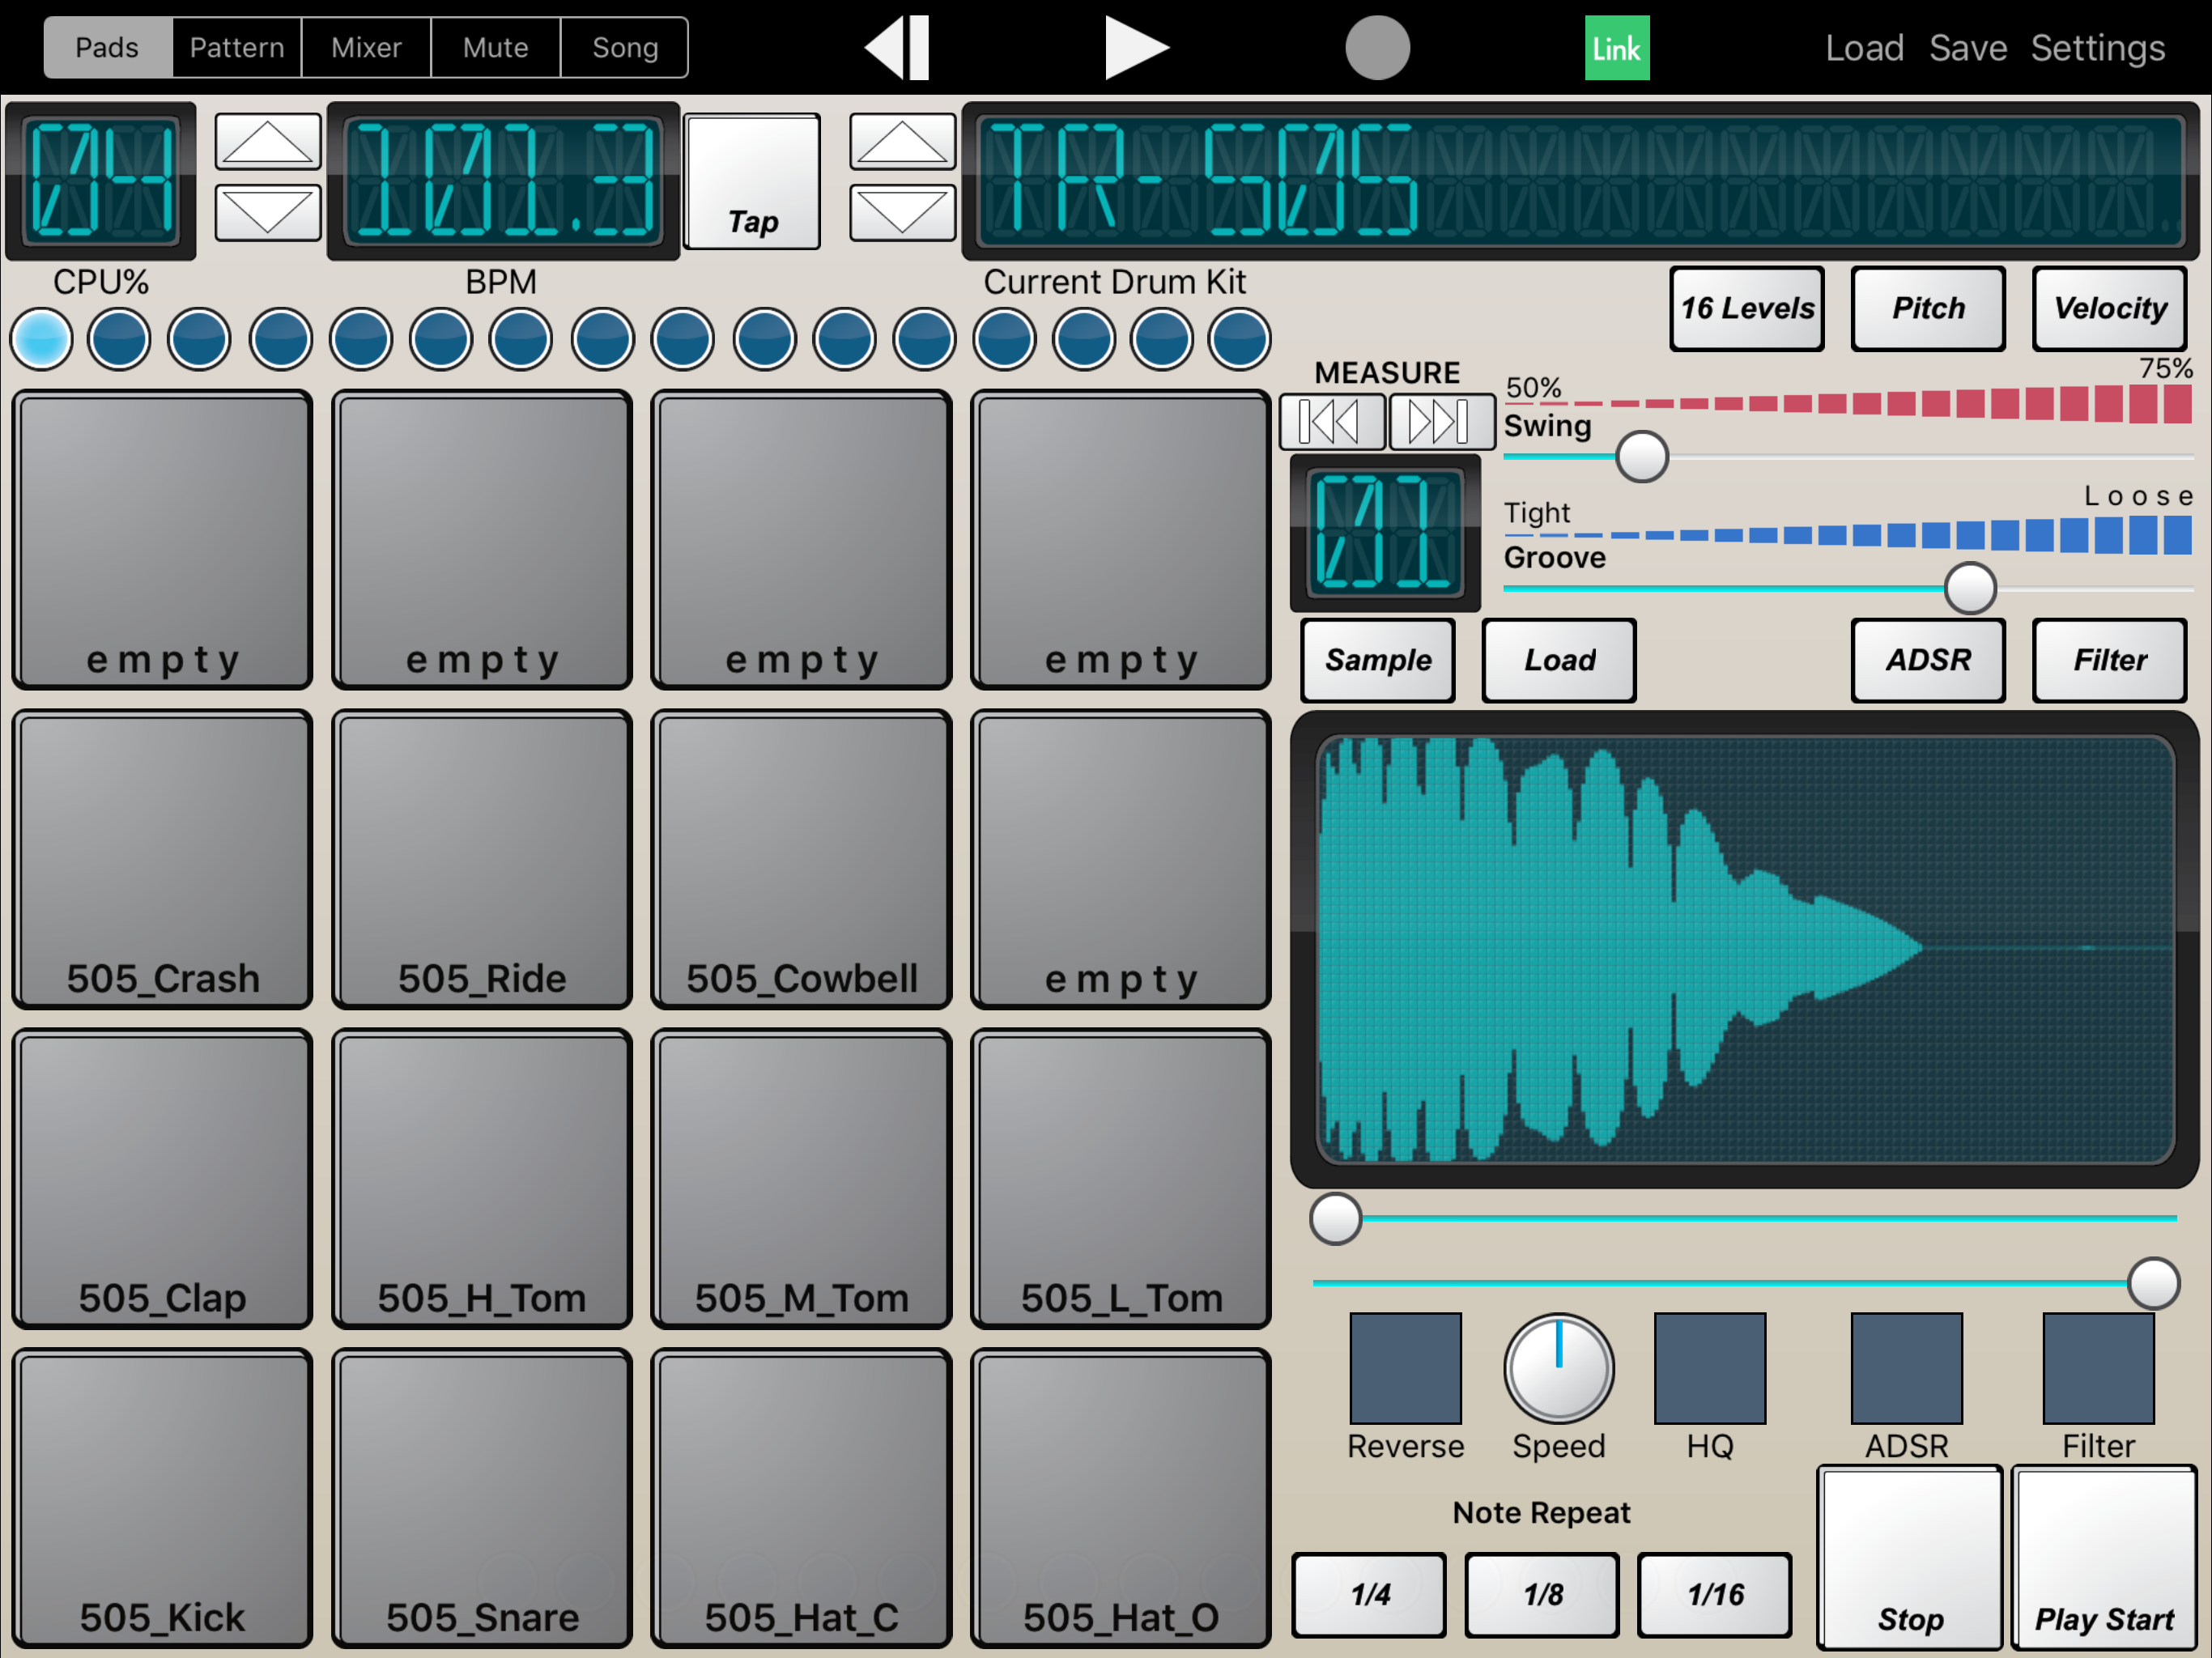Decrease BPM with the down arrow
Viewport: 2212px width, 1658px height.
point(268,213)
